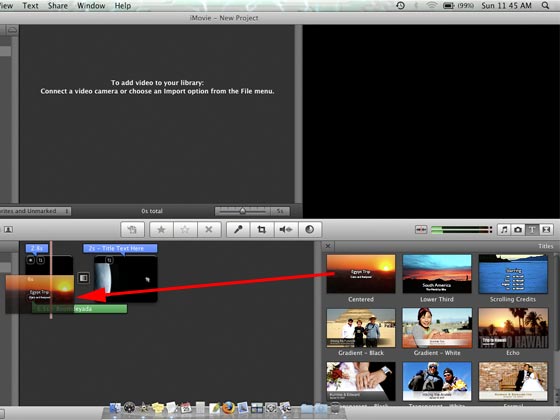Open the Window menu

[91, 6]
